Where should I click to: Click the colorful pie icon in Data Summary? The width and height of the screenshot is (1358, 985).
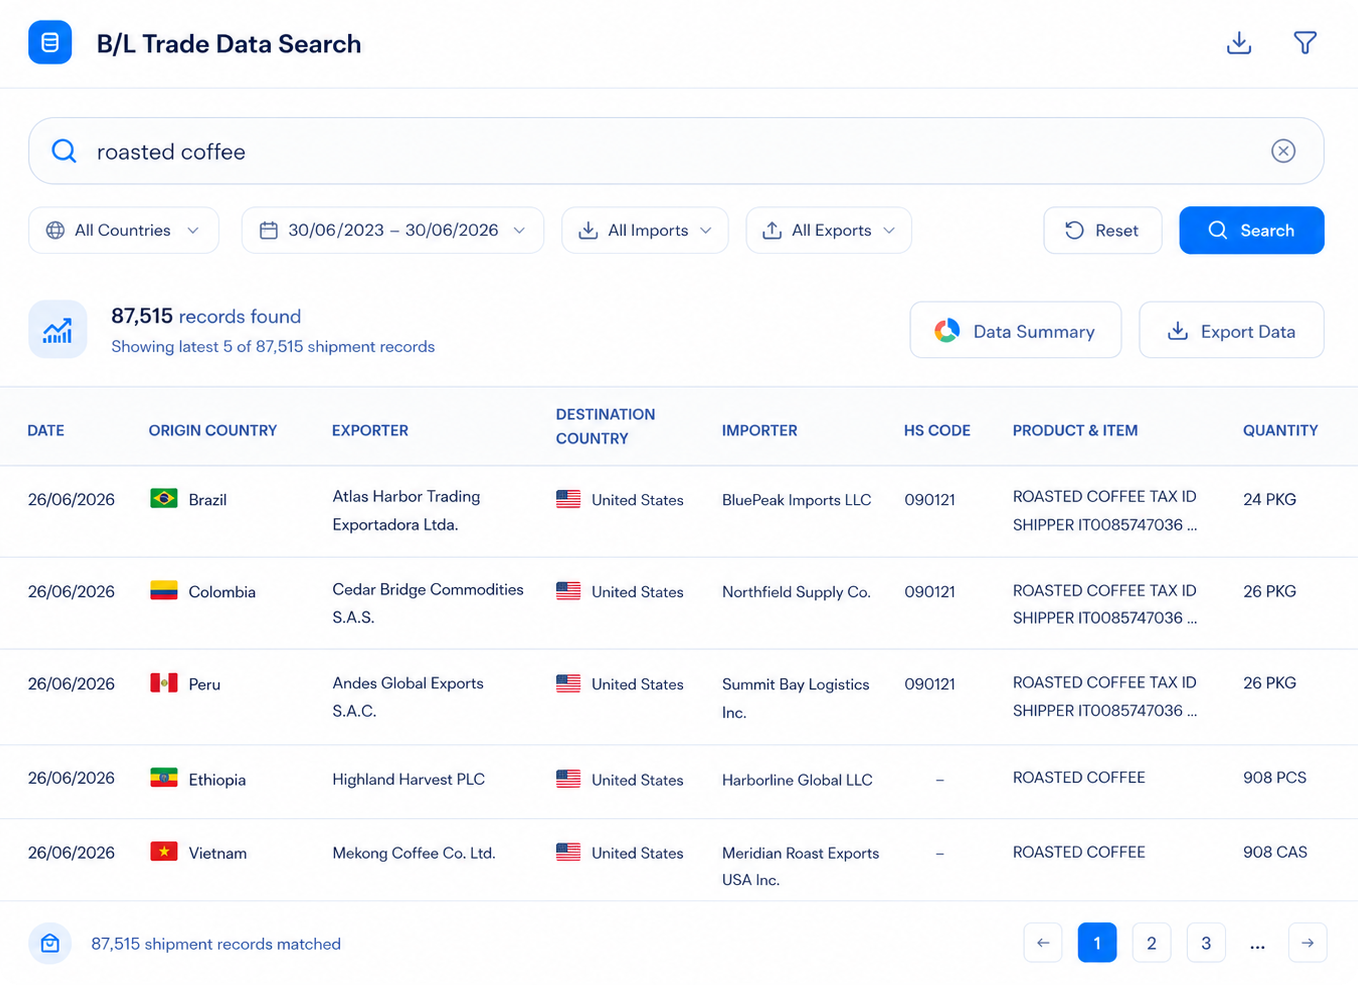click(947, 331)
